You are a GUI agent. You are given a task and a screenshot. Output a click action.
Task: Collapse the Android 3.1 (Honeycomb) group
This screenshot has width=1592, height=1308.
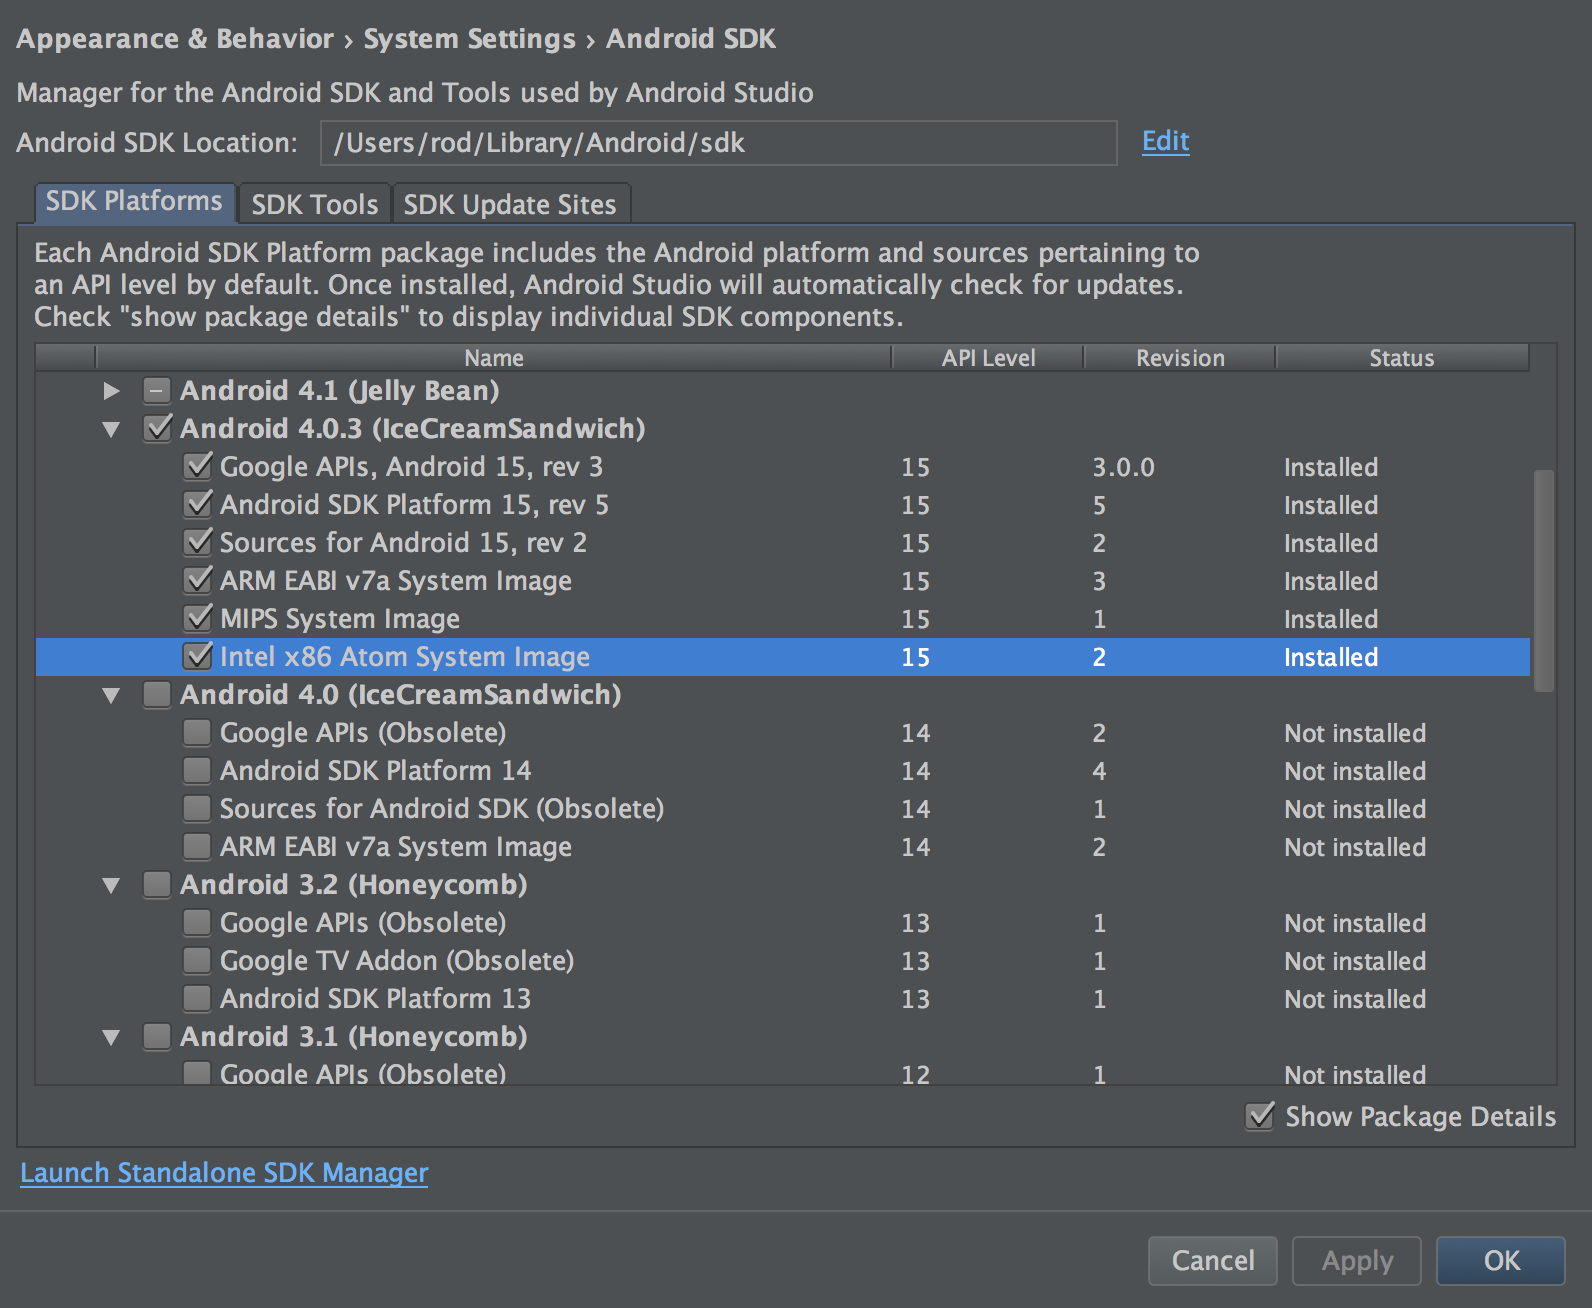tap(111, 1038)
